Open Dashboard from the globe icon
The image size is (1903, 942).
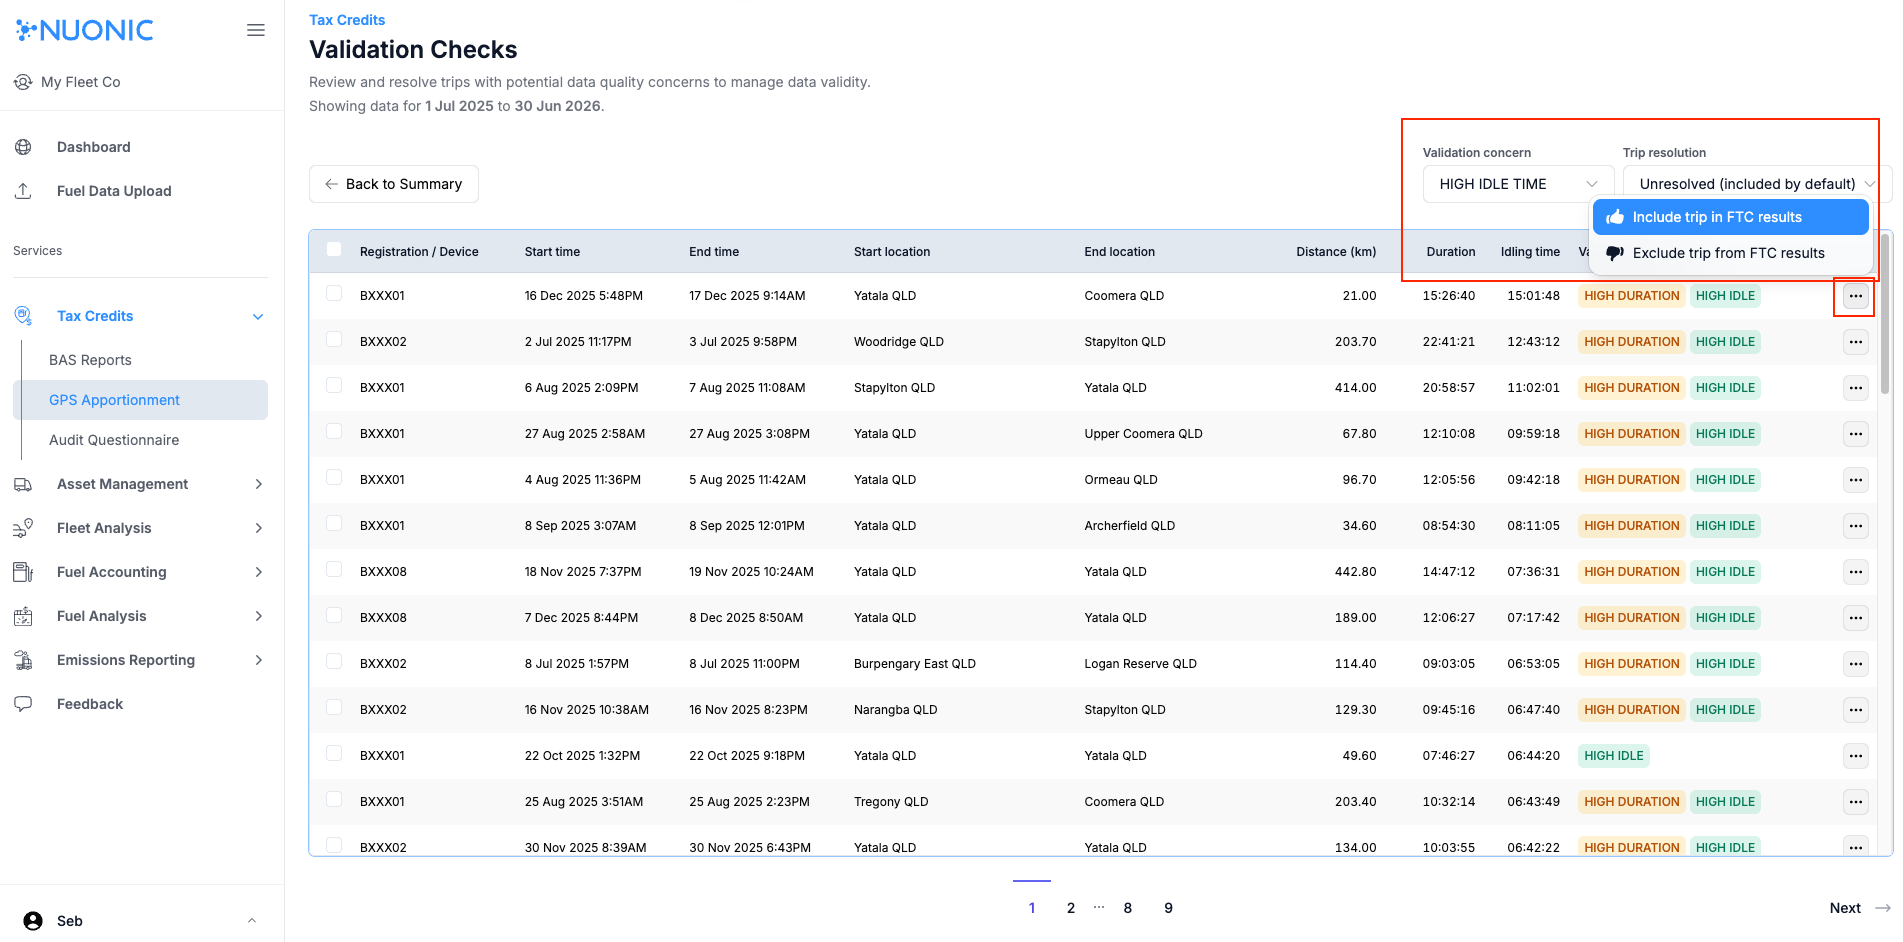[x=23, y=147]
